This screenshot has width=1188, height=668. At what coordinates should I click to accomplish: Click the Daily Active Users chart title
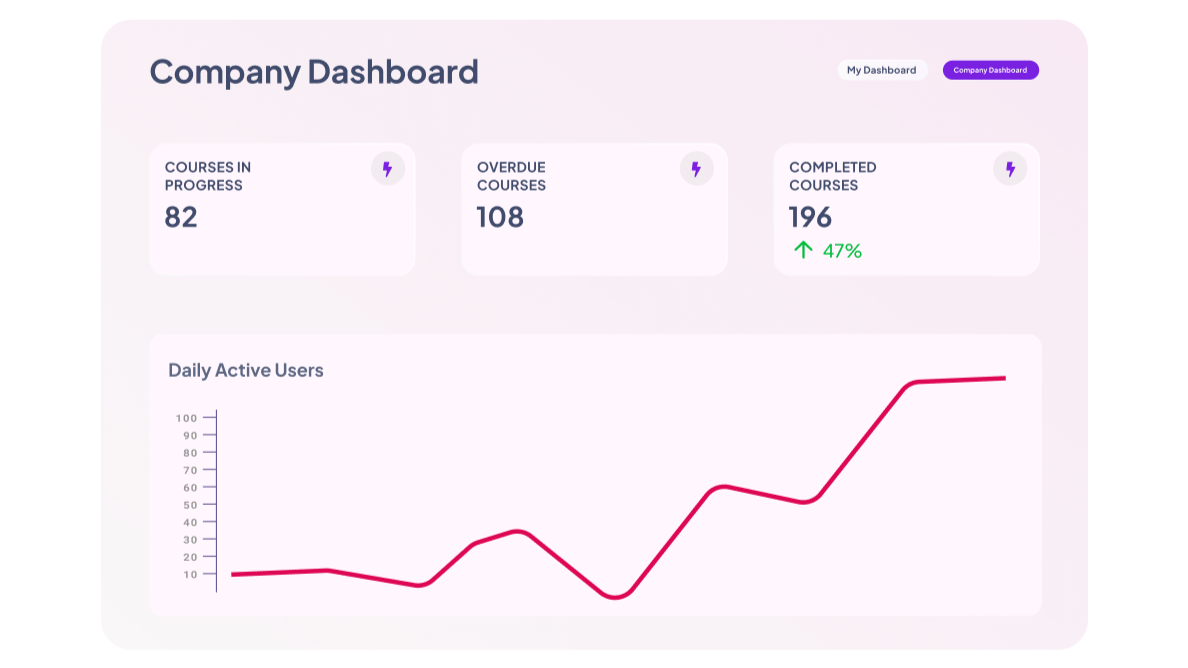246,370
